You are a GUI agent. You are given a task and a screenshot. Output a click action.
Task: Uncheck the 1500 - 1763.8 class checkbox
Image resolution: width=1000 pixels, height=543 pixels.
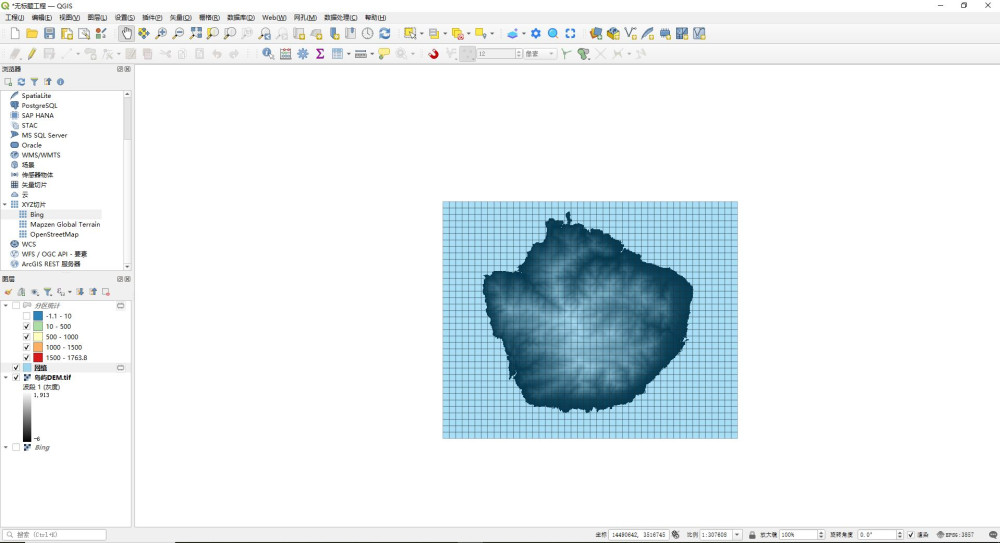(x=26, y=357)
